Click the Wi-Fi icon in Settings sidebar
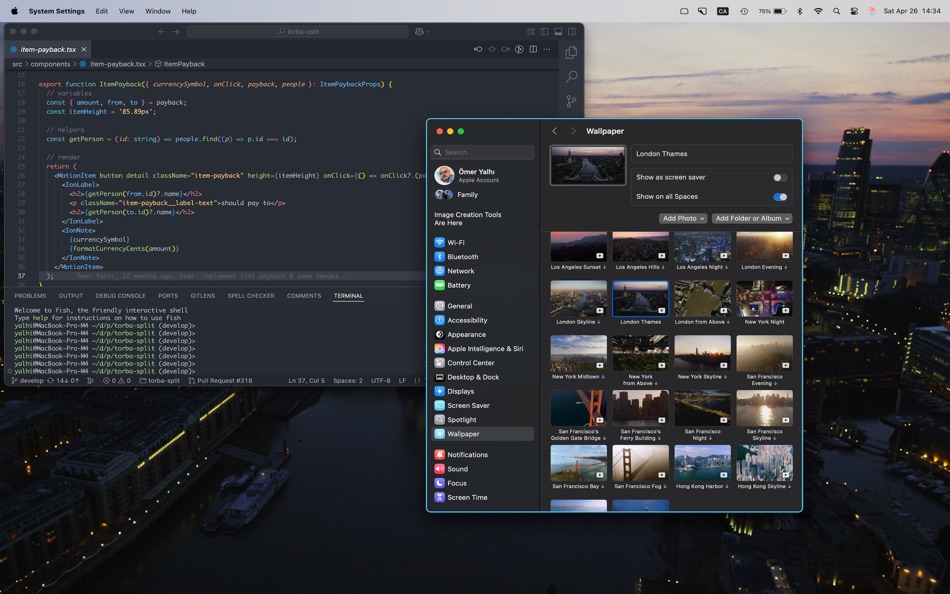Image resolution: width=950 pixels, height=594 pixels. click(x=440, y=242)
